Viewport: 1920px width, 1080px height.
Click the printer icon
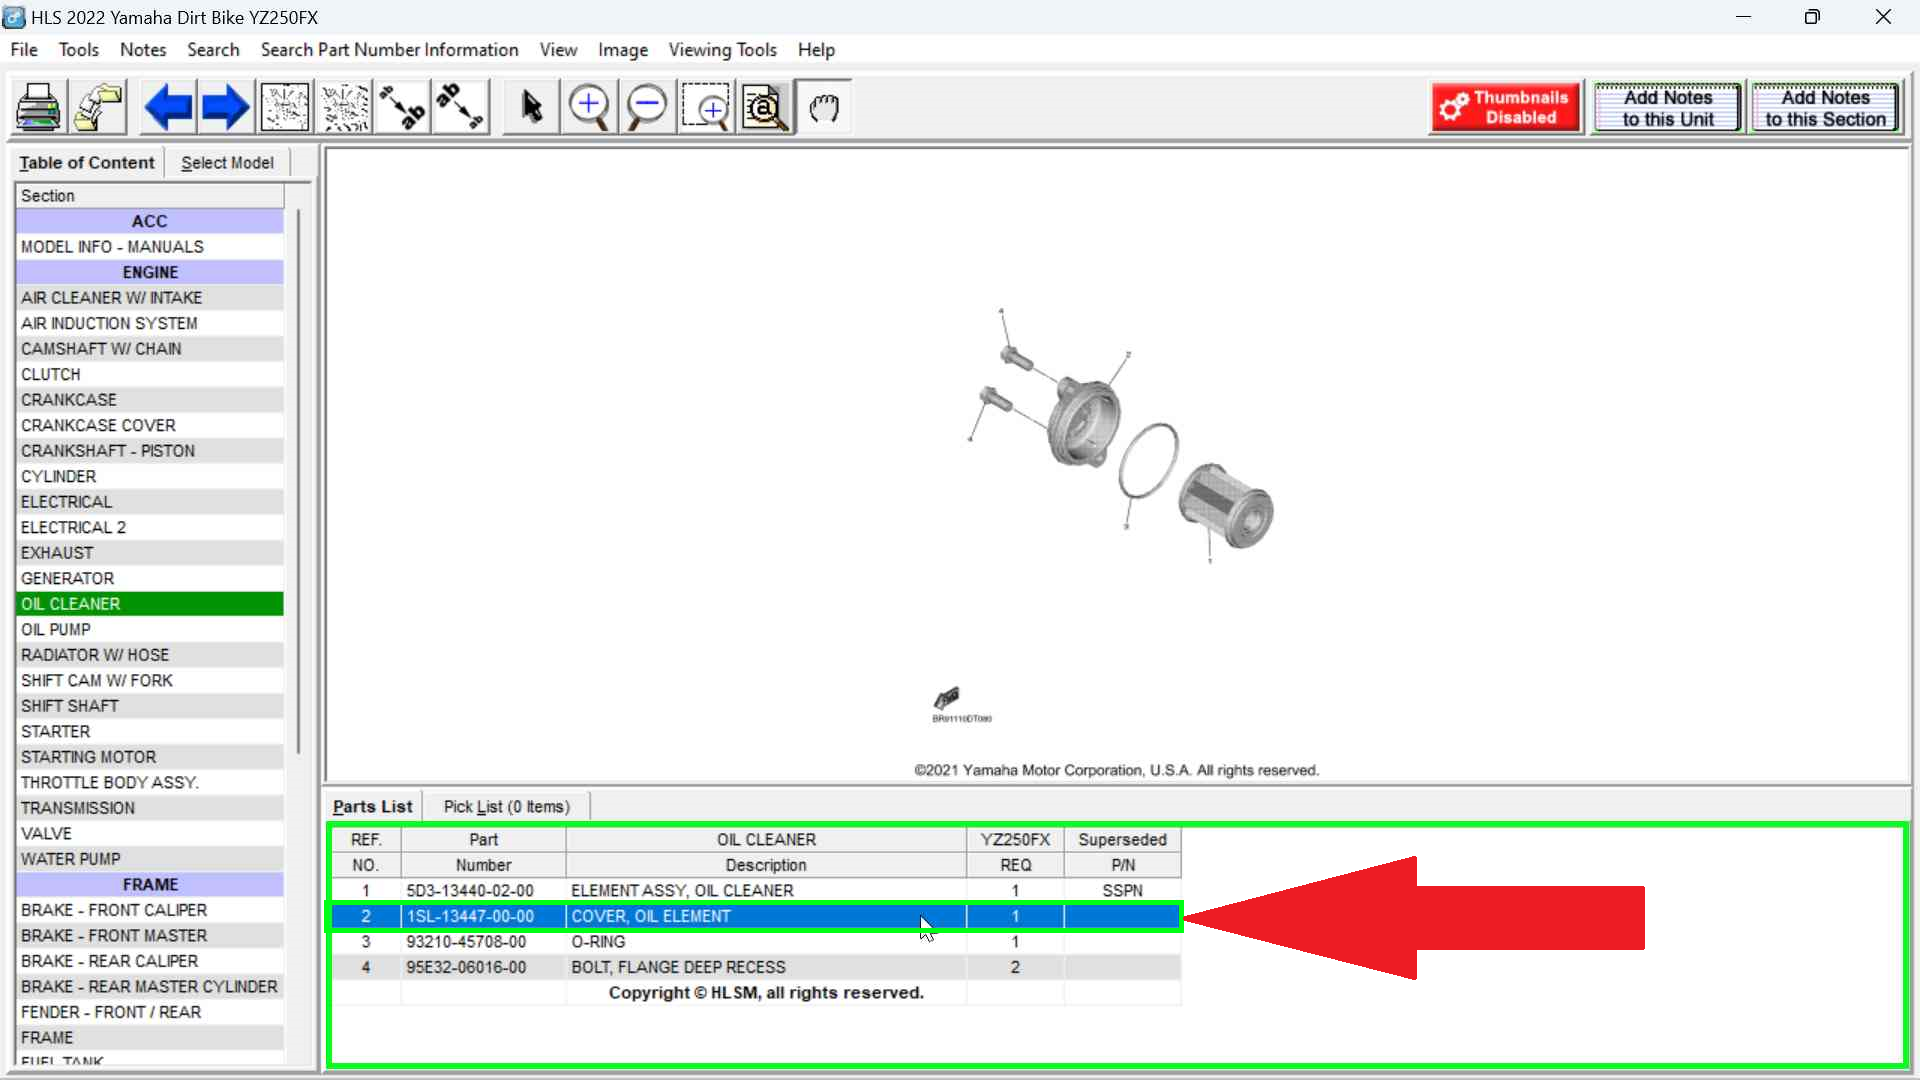coord(38,107)
